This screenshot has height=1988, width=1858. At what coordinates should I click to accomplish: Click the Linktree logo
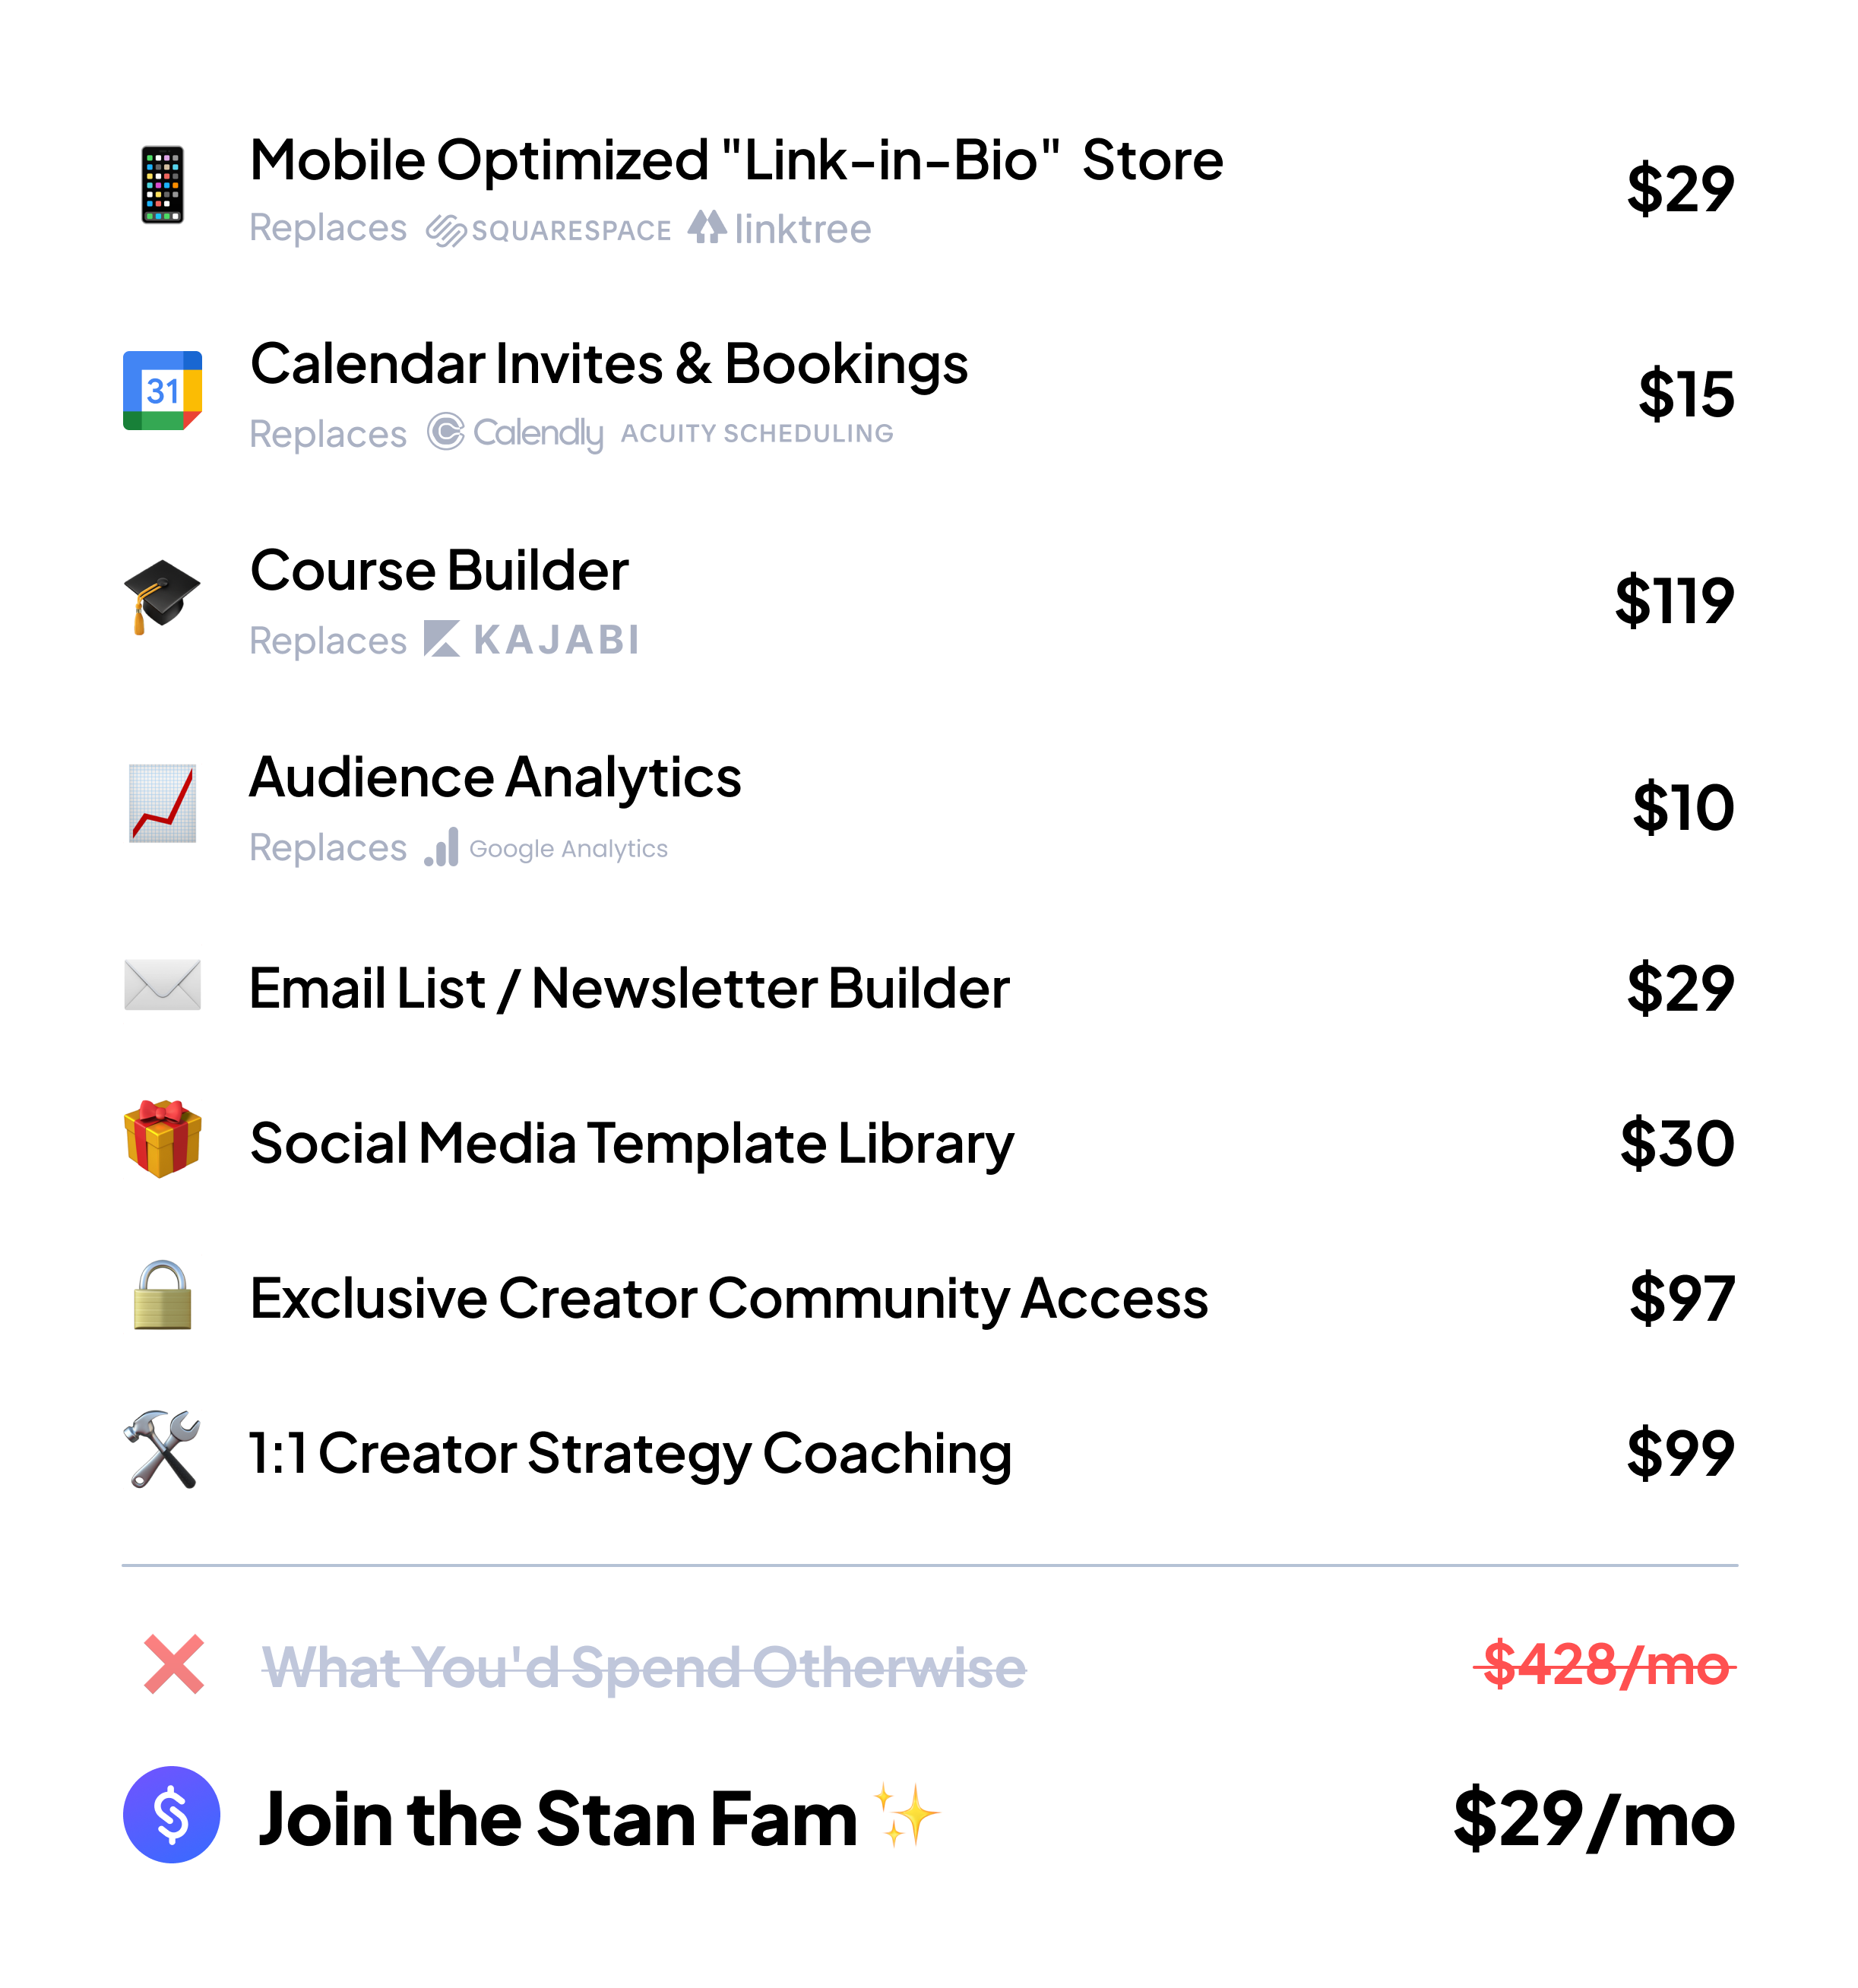coord(780,229)
